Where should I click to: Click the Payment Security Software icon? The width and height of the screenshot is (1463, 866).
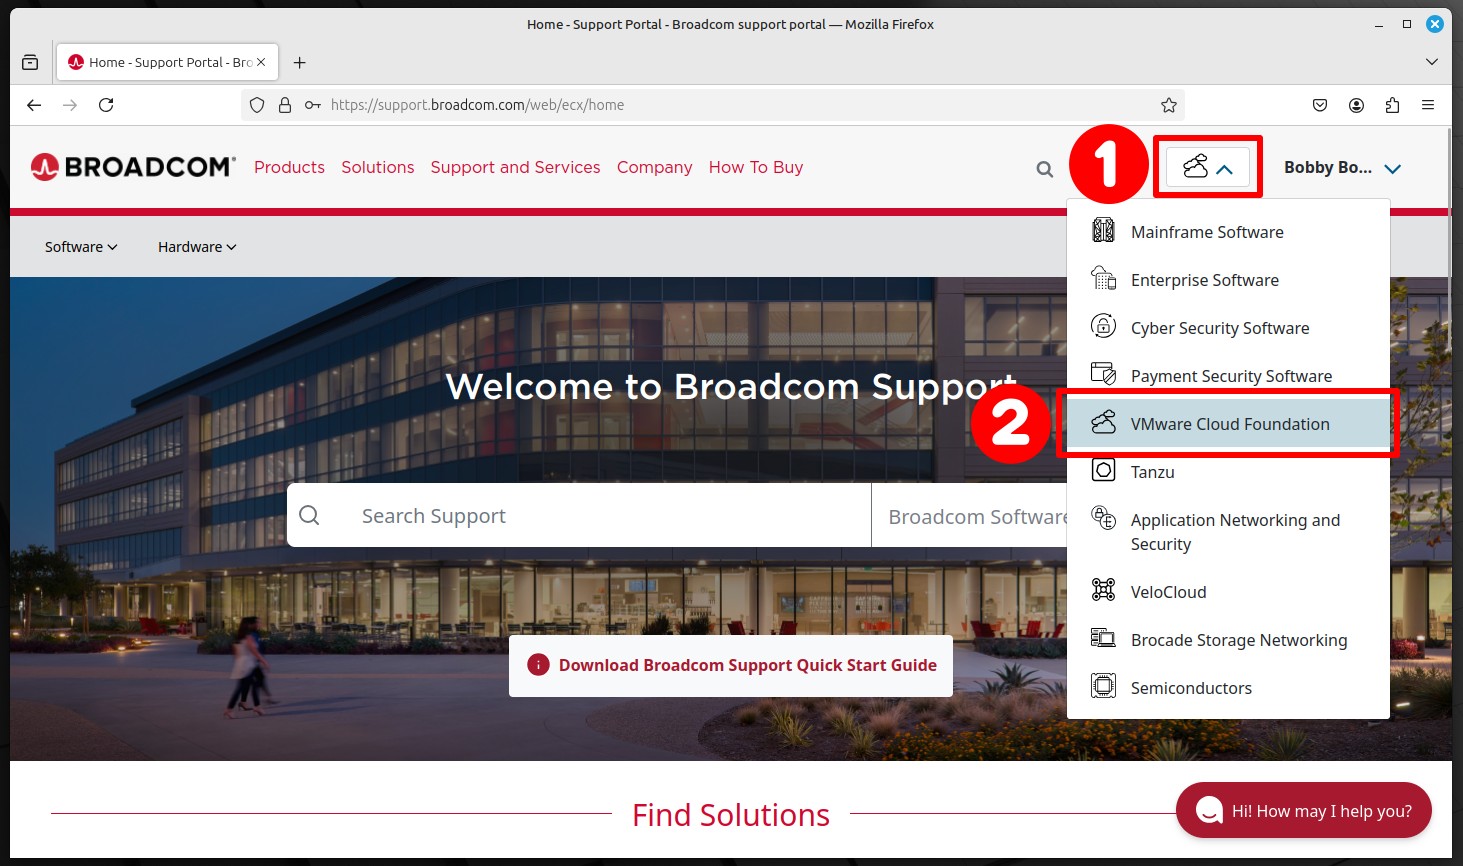(1103, 375)
